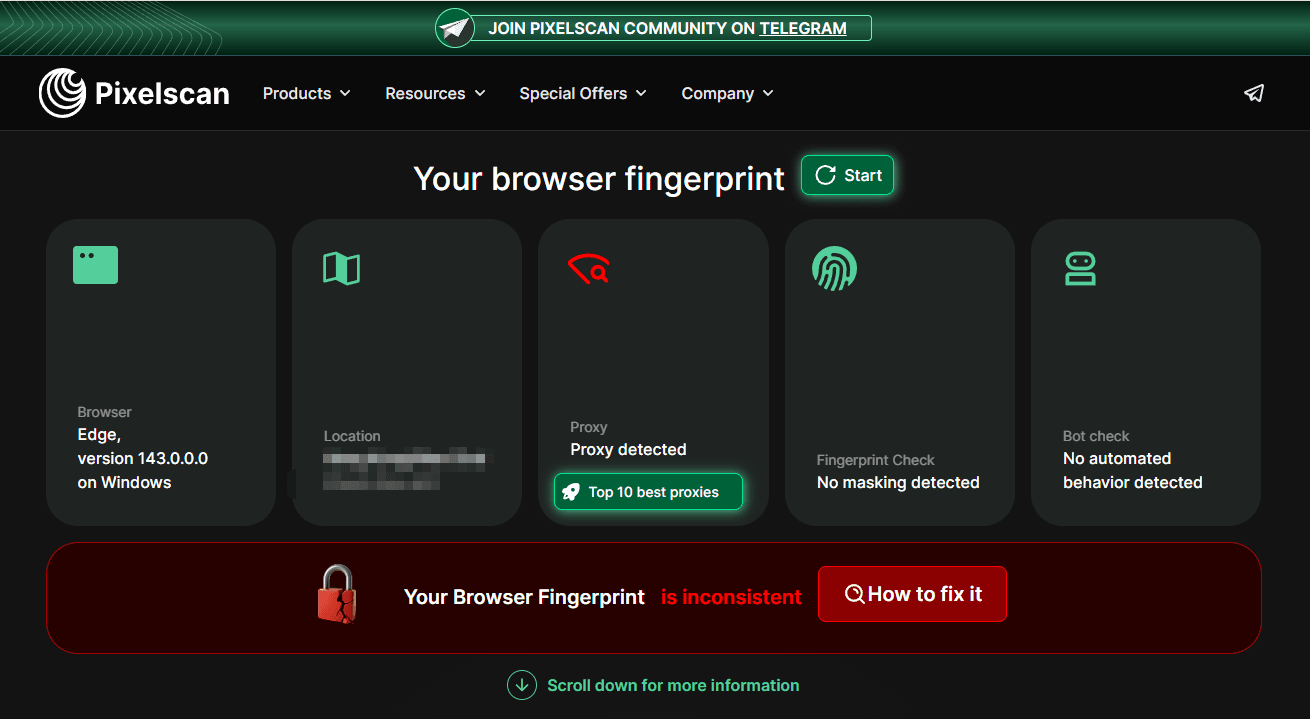
Task: Click the How to fix it button
Action: point(912,594)
